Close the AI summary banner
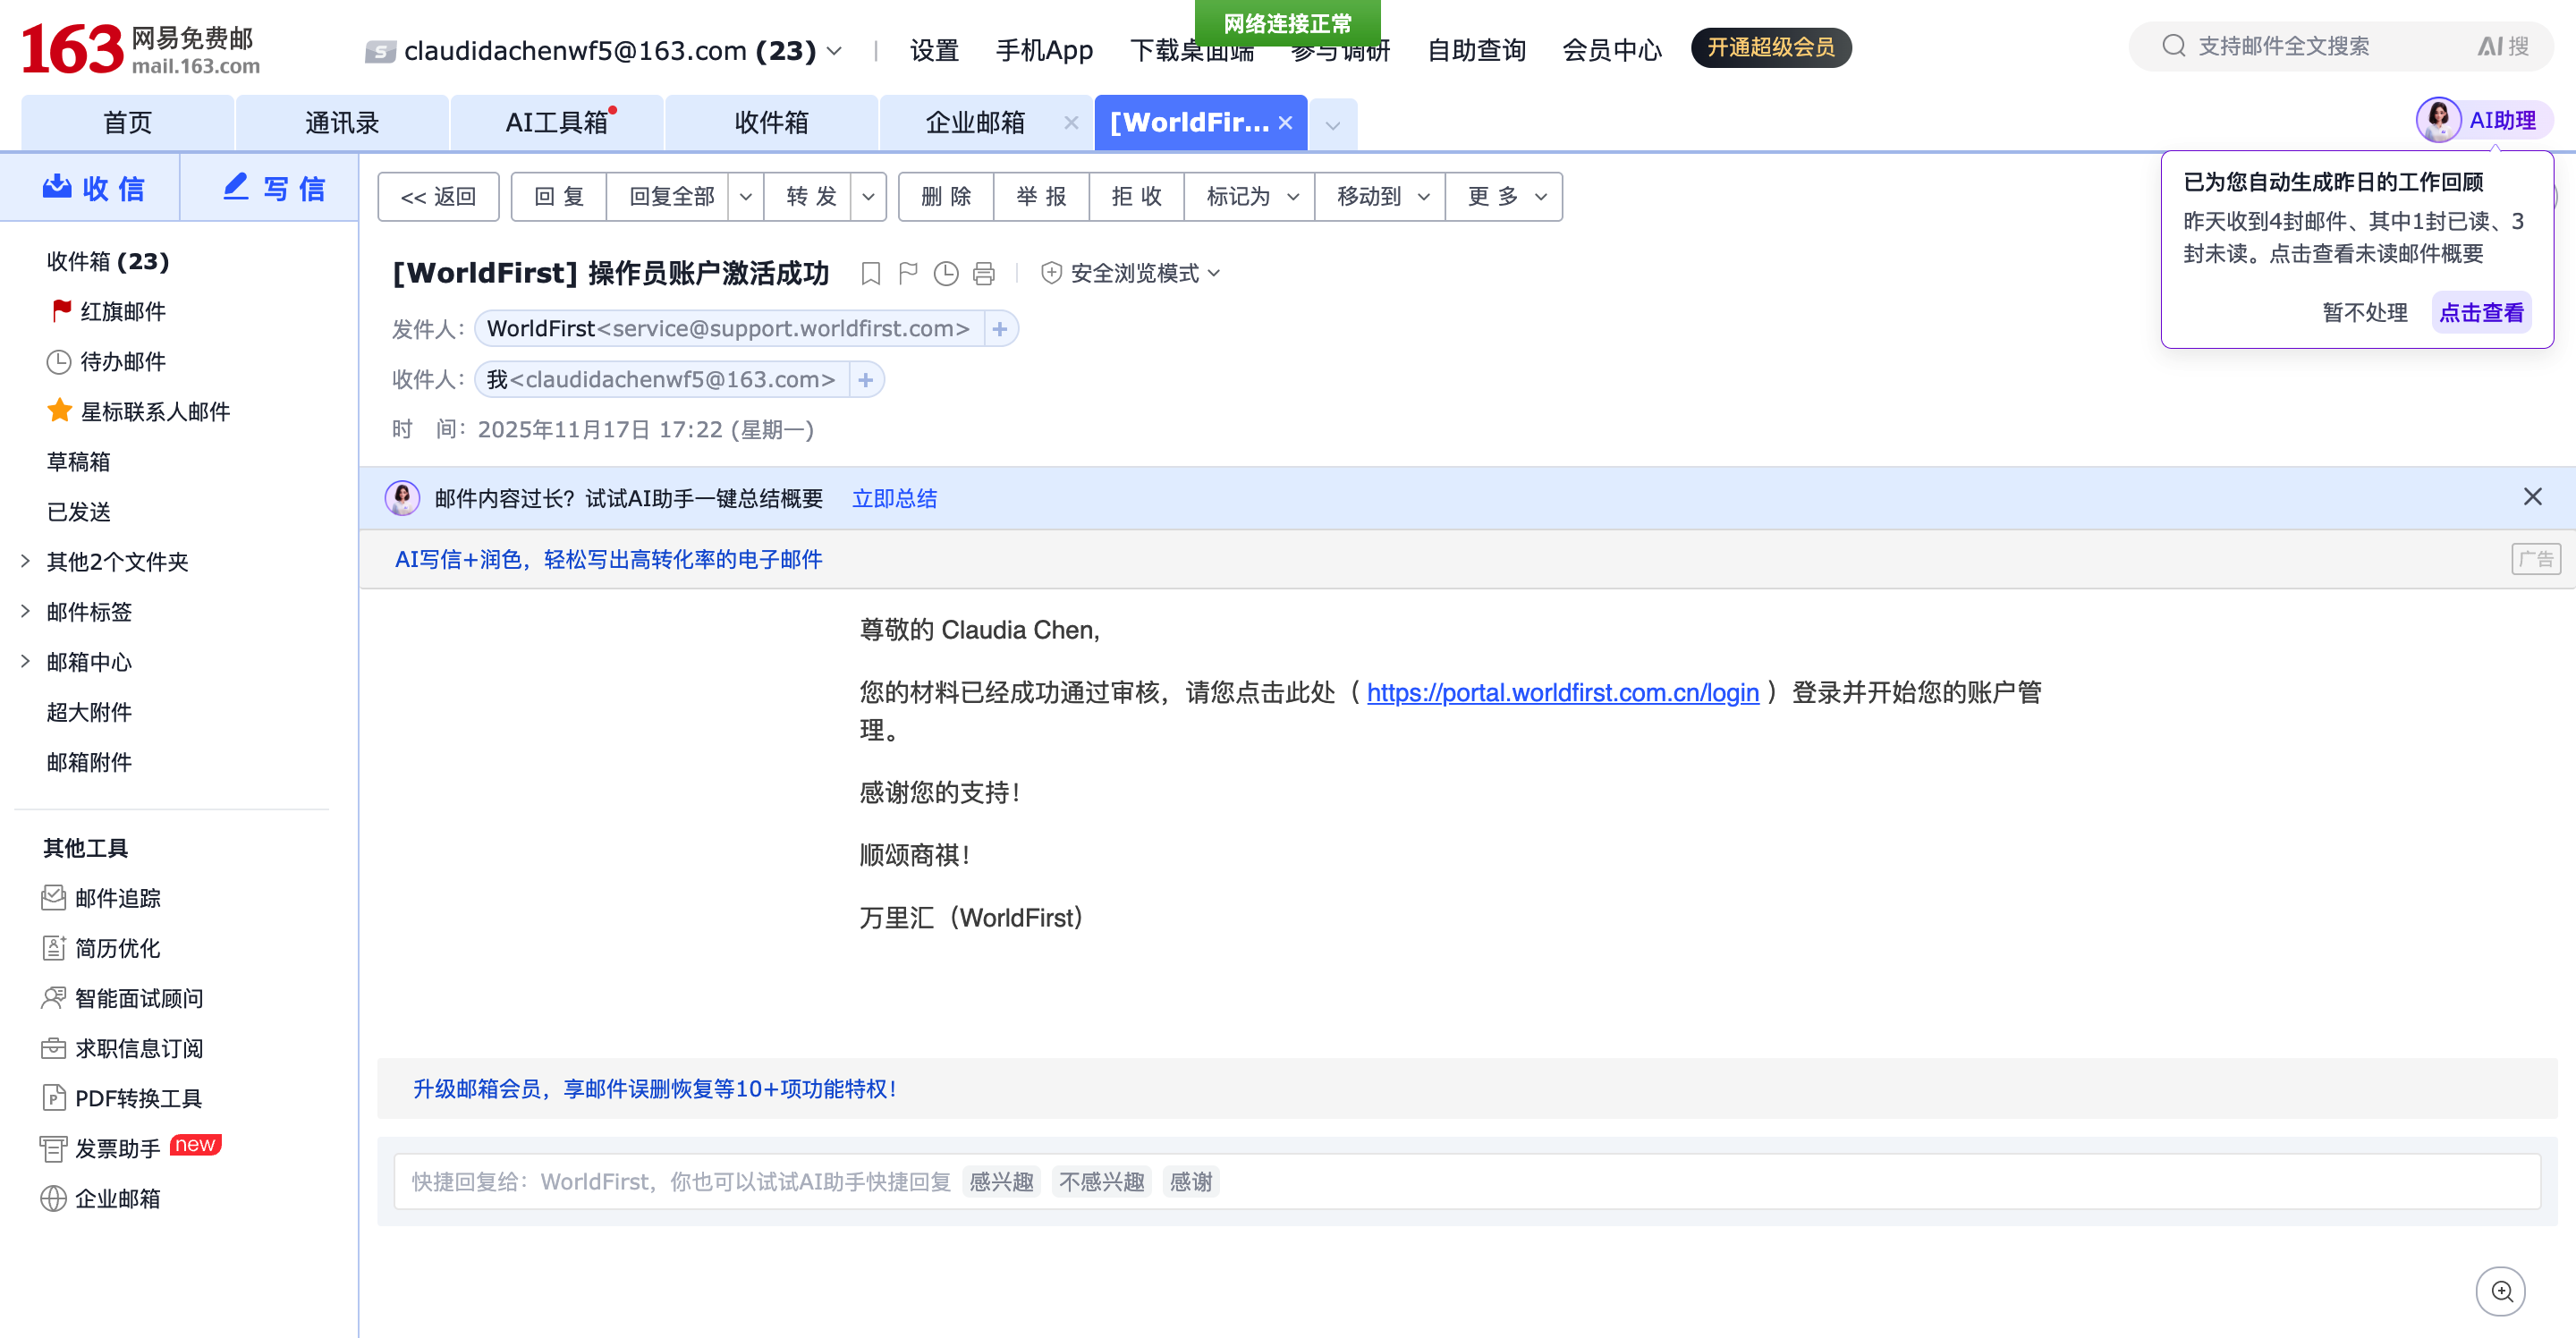Viewport: 2576px width, 1338px height. [x=2532, y=497]
